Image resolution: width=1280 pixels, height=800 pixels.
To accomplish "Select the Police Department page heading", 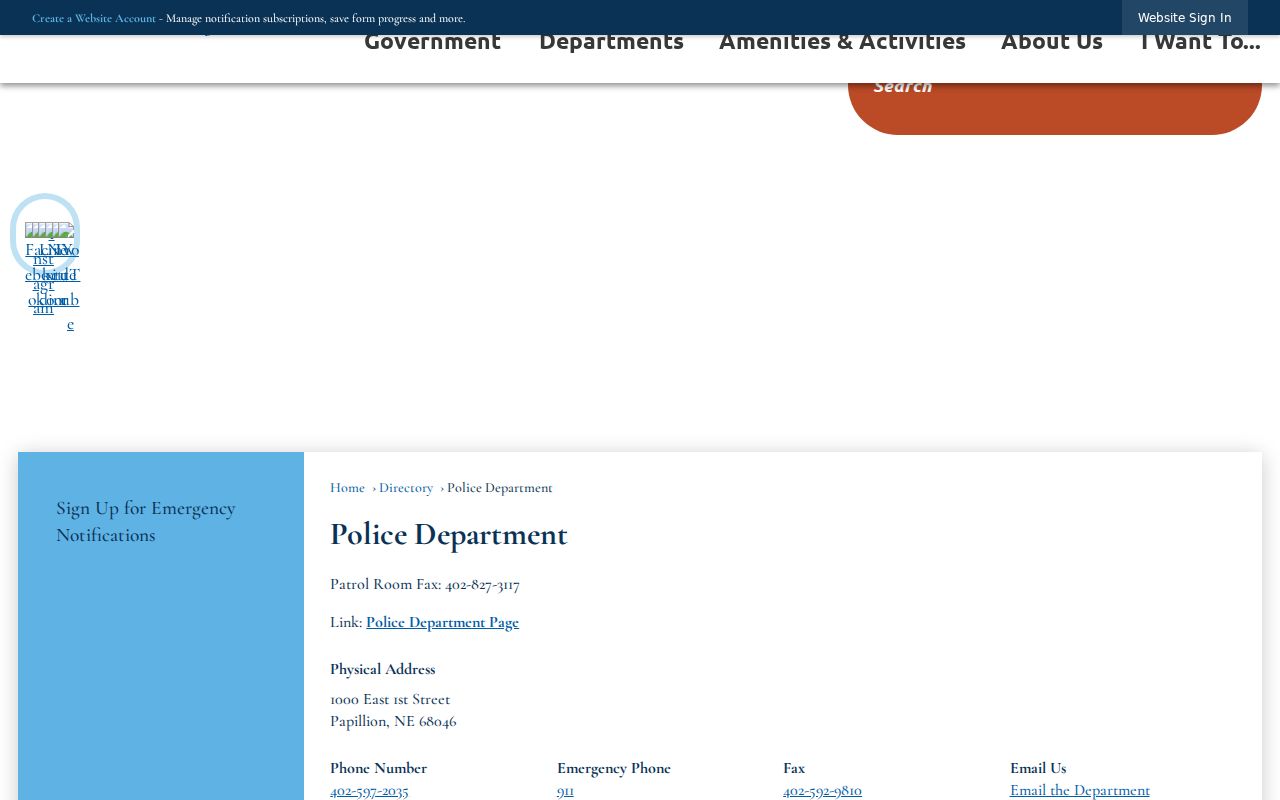I will coord(449,534).
